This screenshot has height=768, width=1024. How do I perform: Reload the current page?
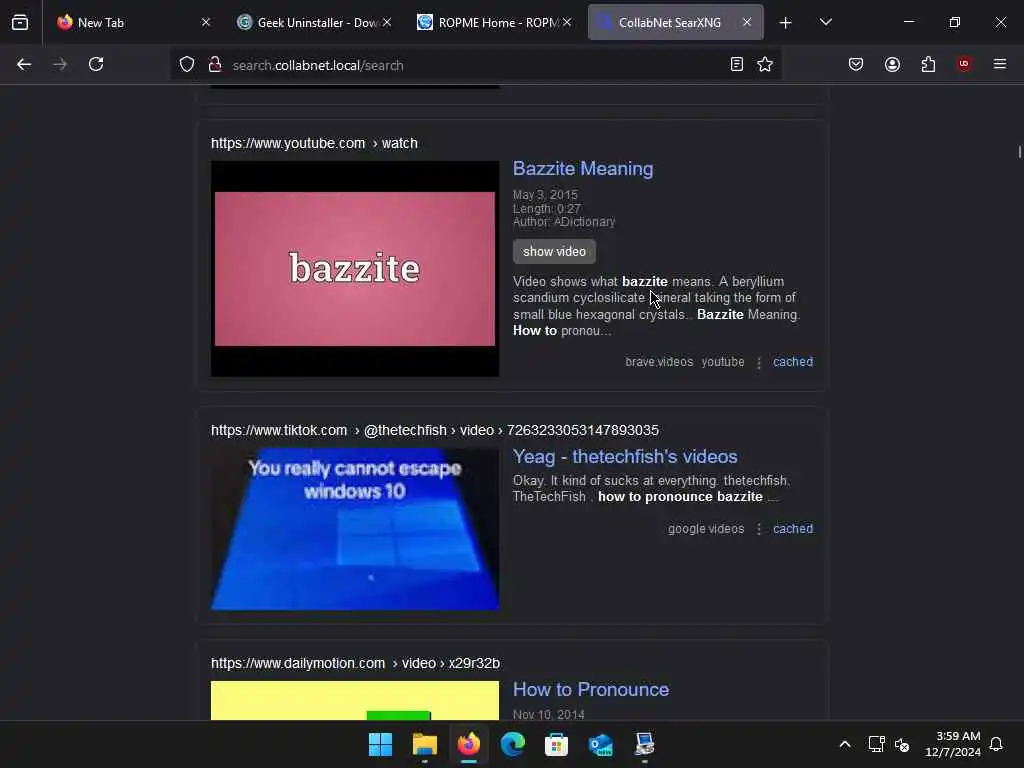(x=96, y=64)
